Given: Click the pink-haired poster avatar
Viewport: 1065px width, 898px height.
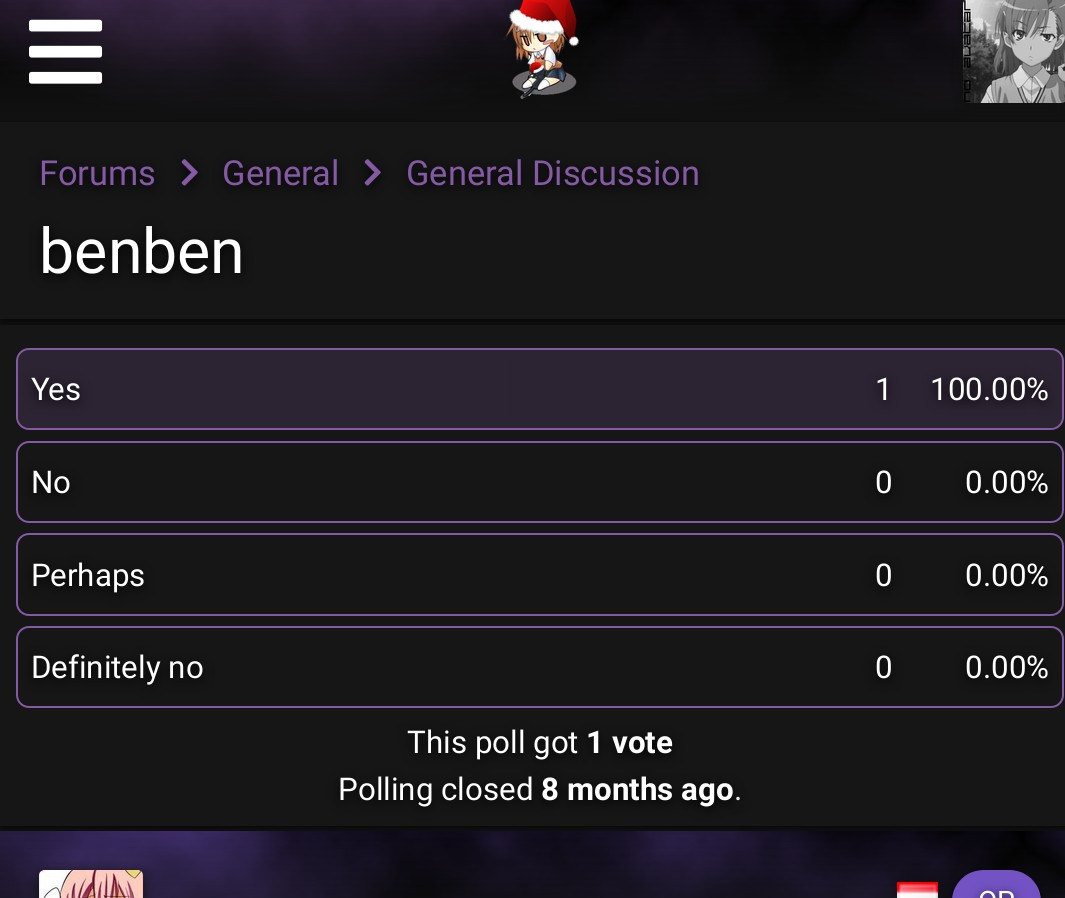Looking at the screenshot, I should click(91, 884).
